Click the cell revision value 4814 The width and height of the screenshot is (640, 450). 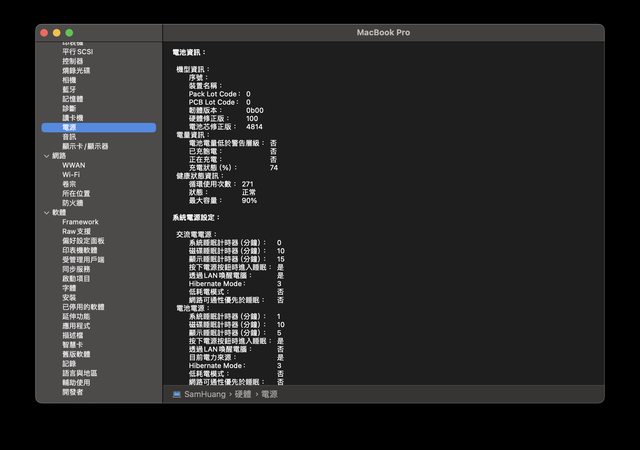click(254, 127)
